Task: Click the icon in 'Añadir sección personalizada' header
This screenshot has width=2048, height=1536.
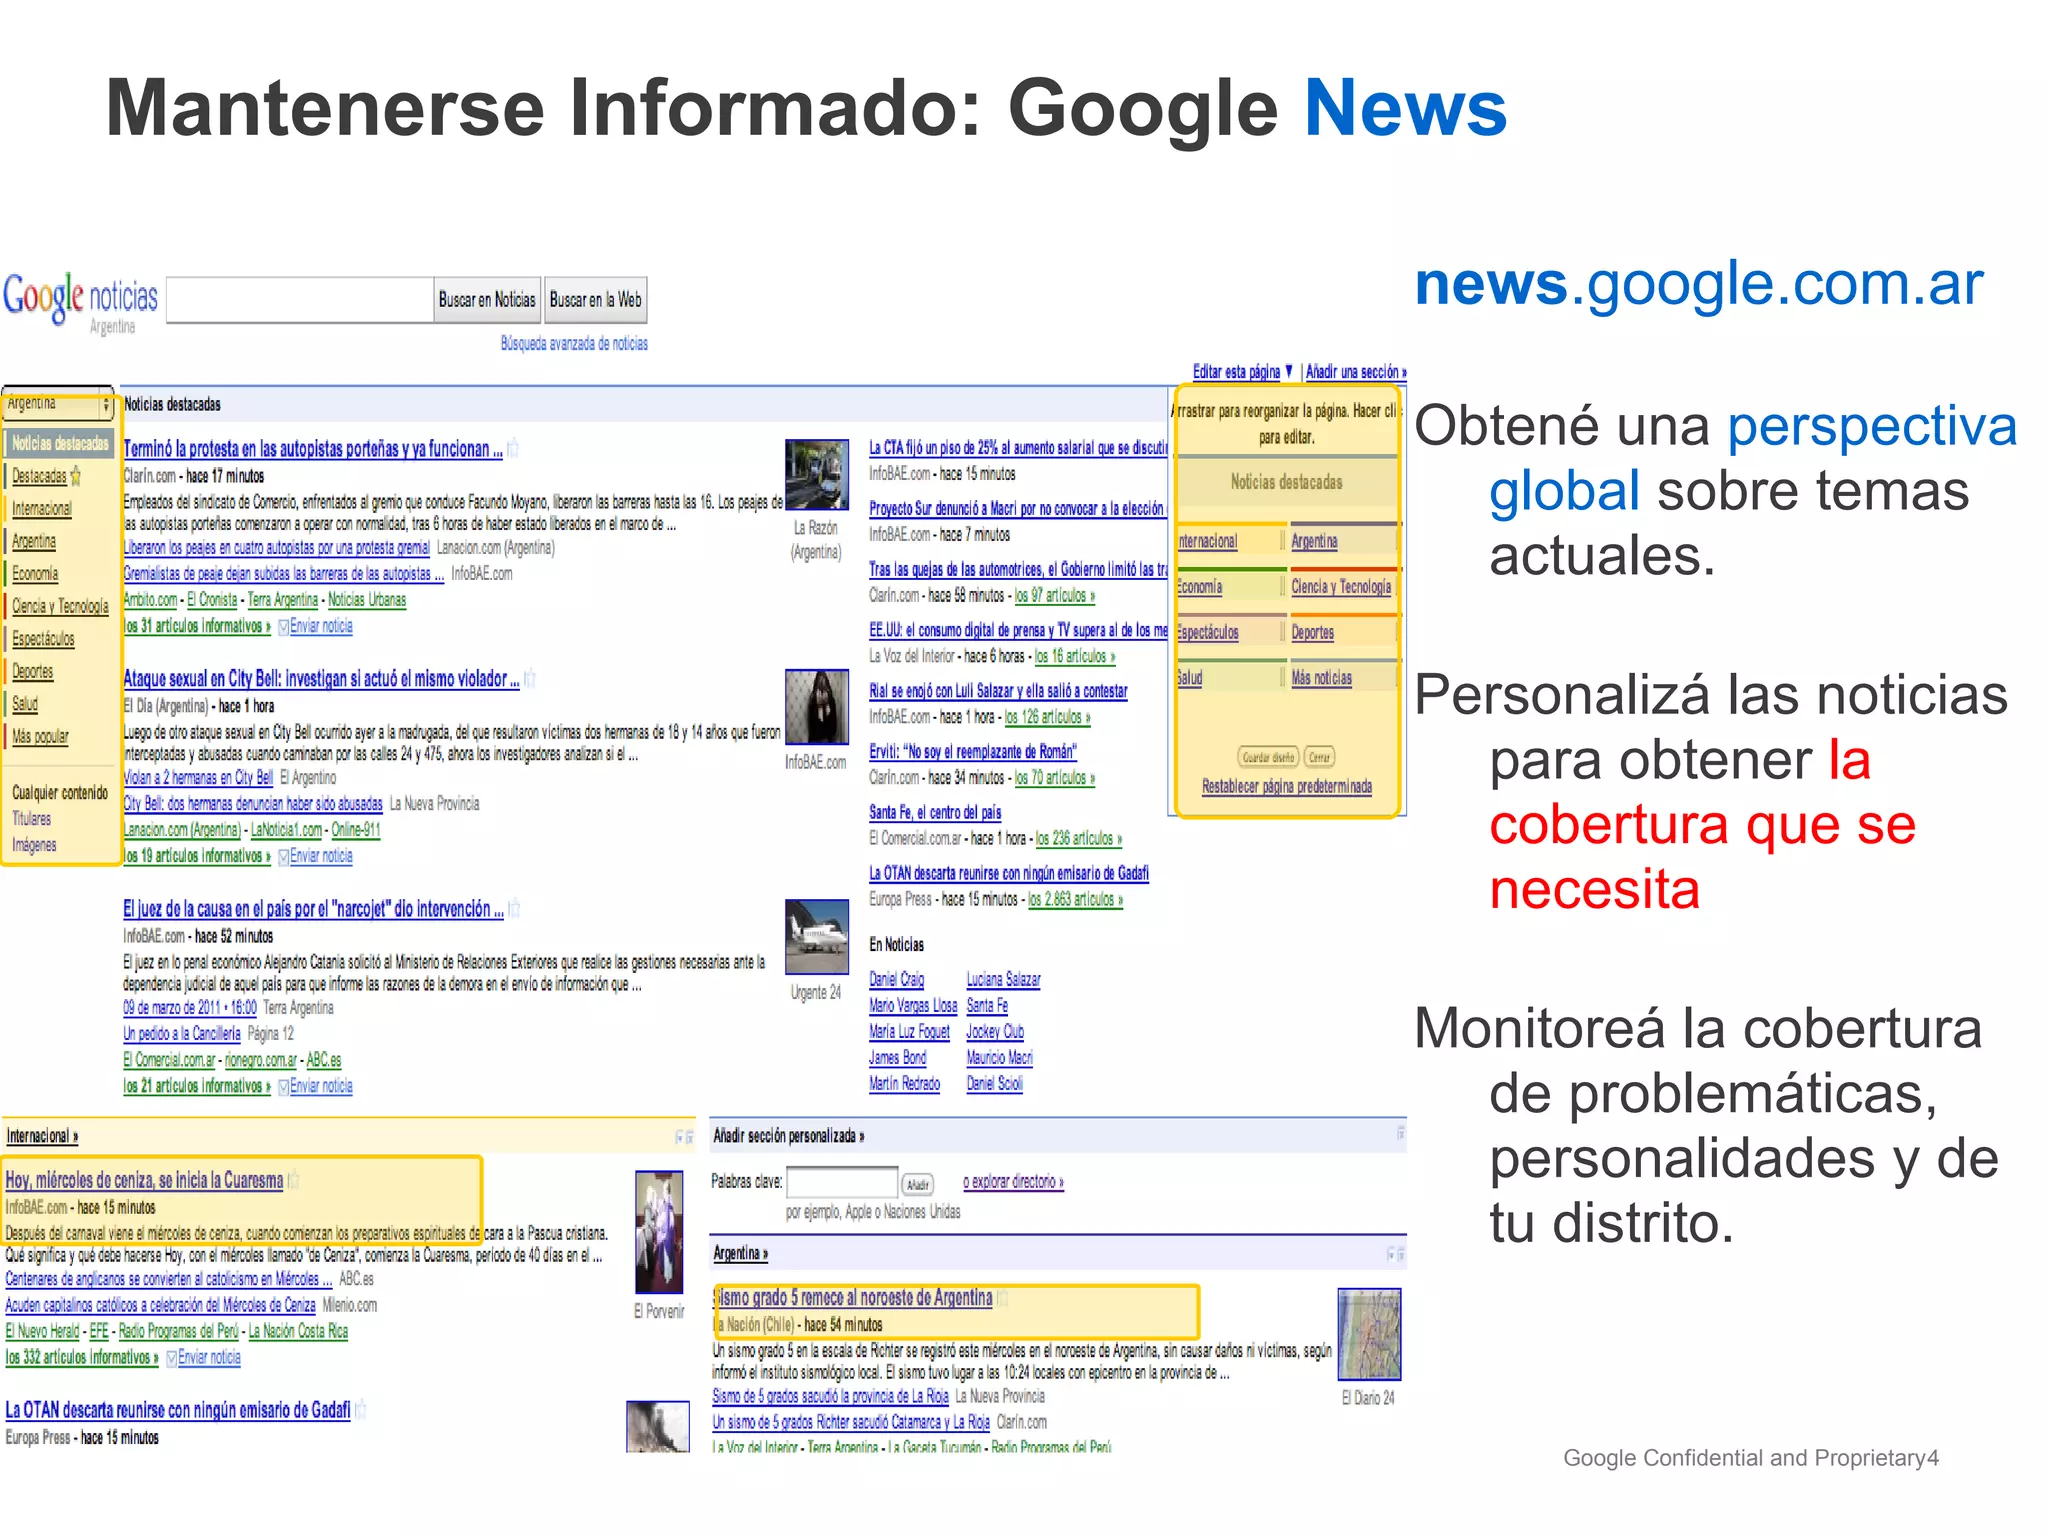Action: pyautogui.click(x=1400, y=1134)
